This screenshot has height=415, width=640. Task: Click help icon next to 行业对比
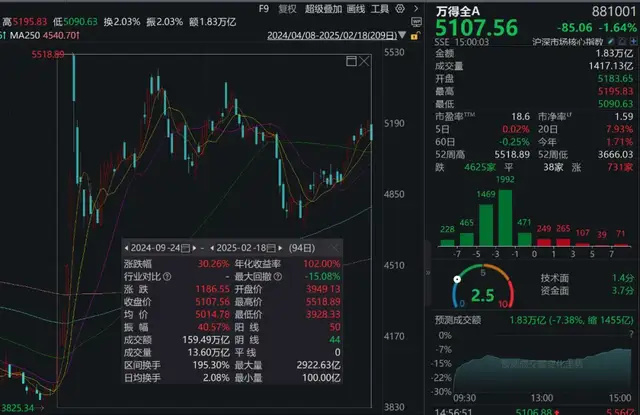[167, 277]
